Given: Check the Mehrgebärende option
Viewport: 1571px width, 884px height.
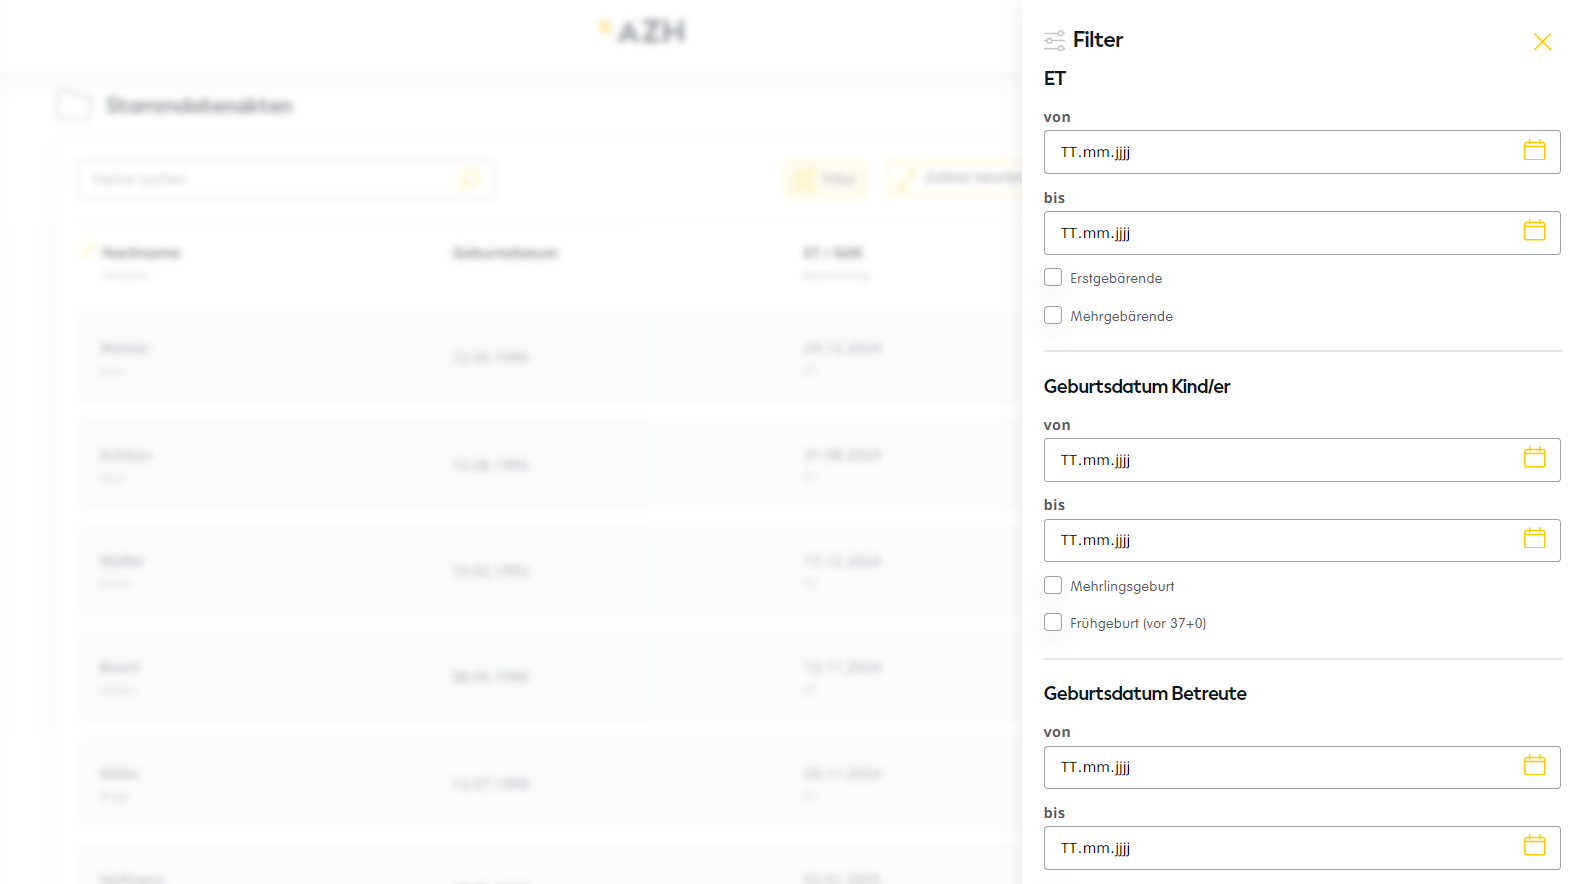Looking at the screenshot, I should pyautogui.click(x=1053, y=315).
